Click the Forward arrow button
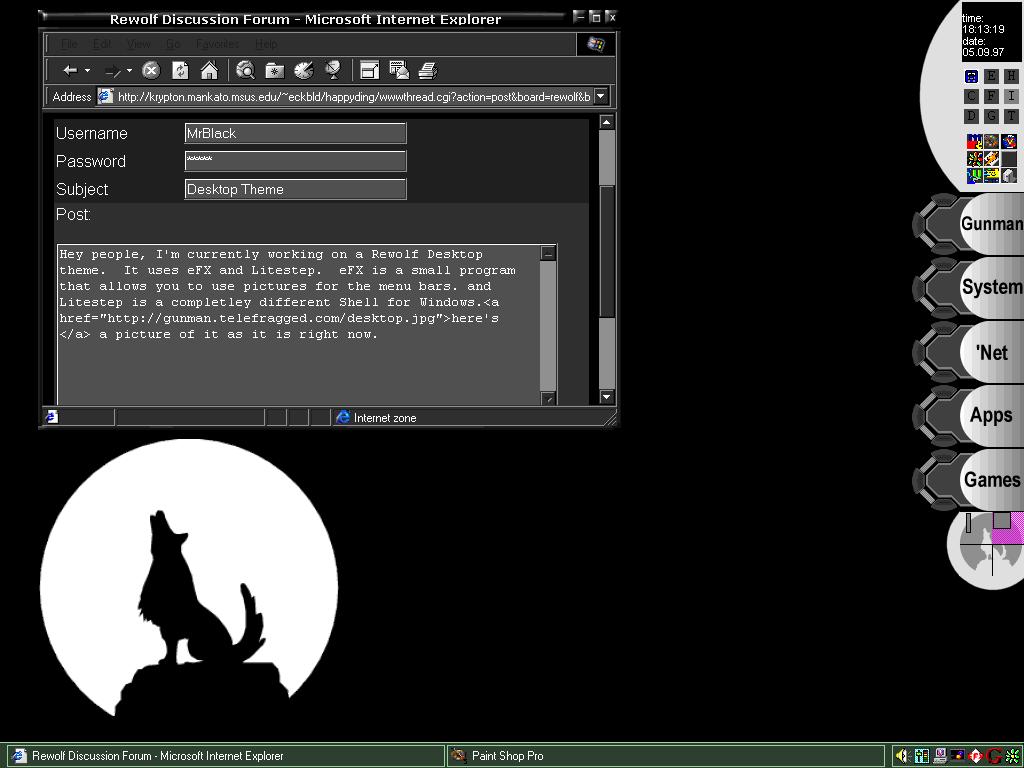The width and height of the screenshot is (1024, 768). pos(112,71)
